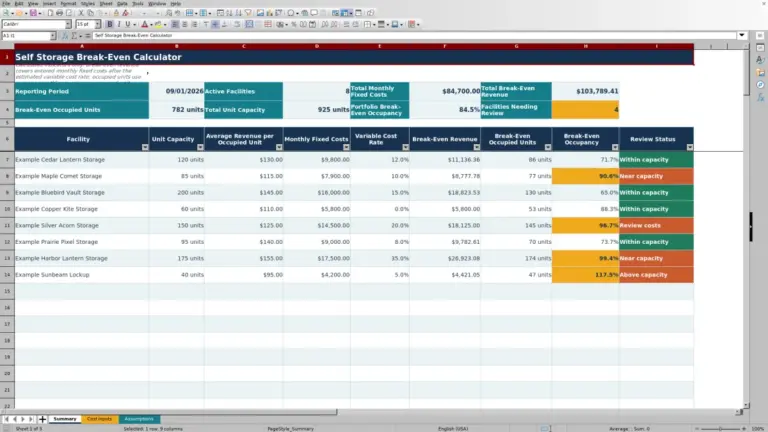Open the font size dropdown
Image resolution: width=768 pixels, height=432 pixels.
(x=97, y=24)
